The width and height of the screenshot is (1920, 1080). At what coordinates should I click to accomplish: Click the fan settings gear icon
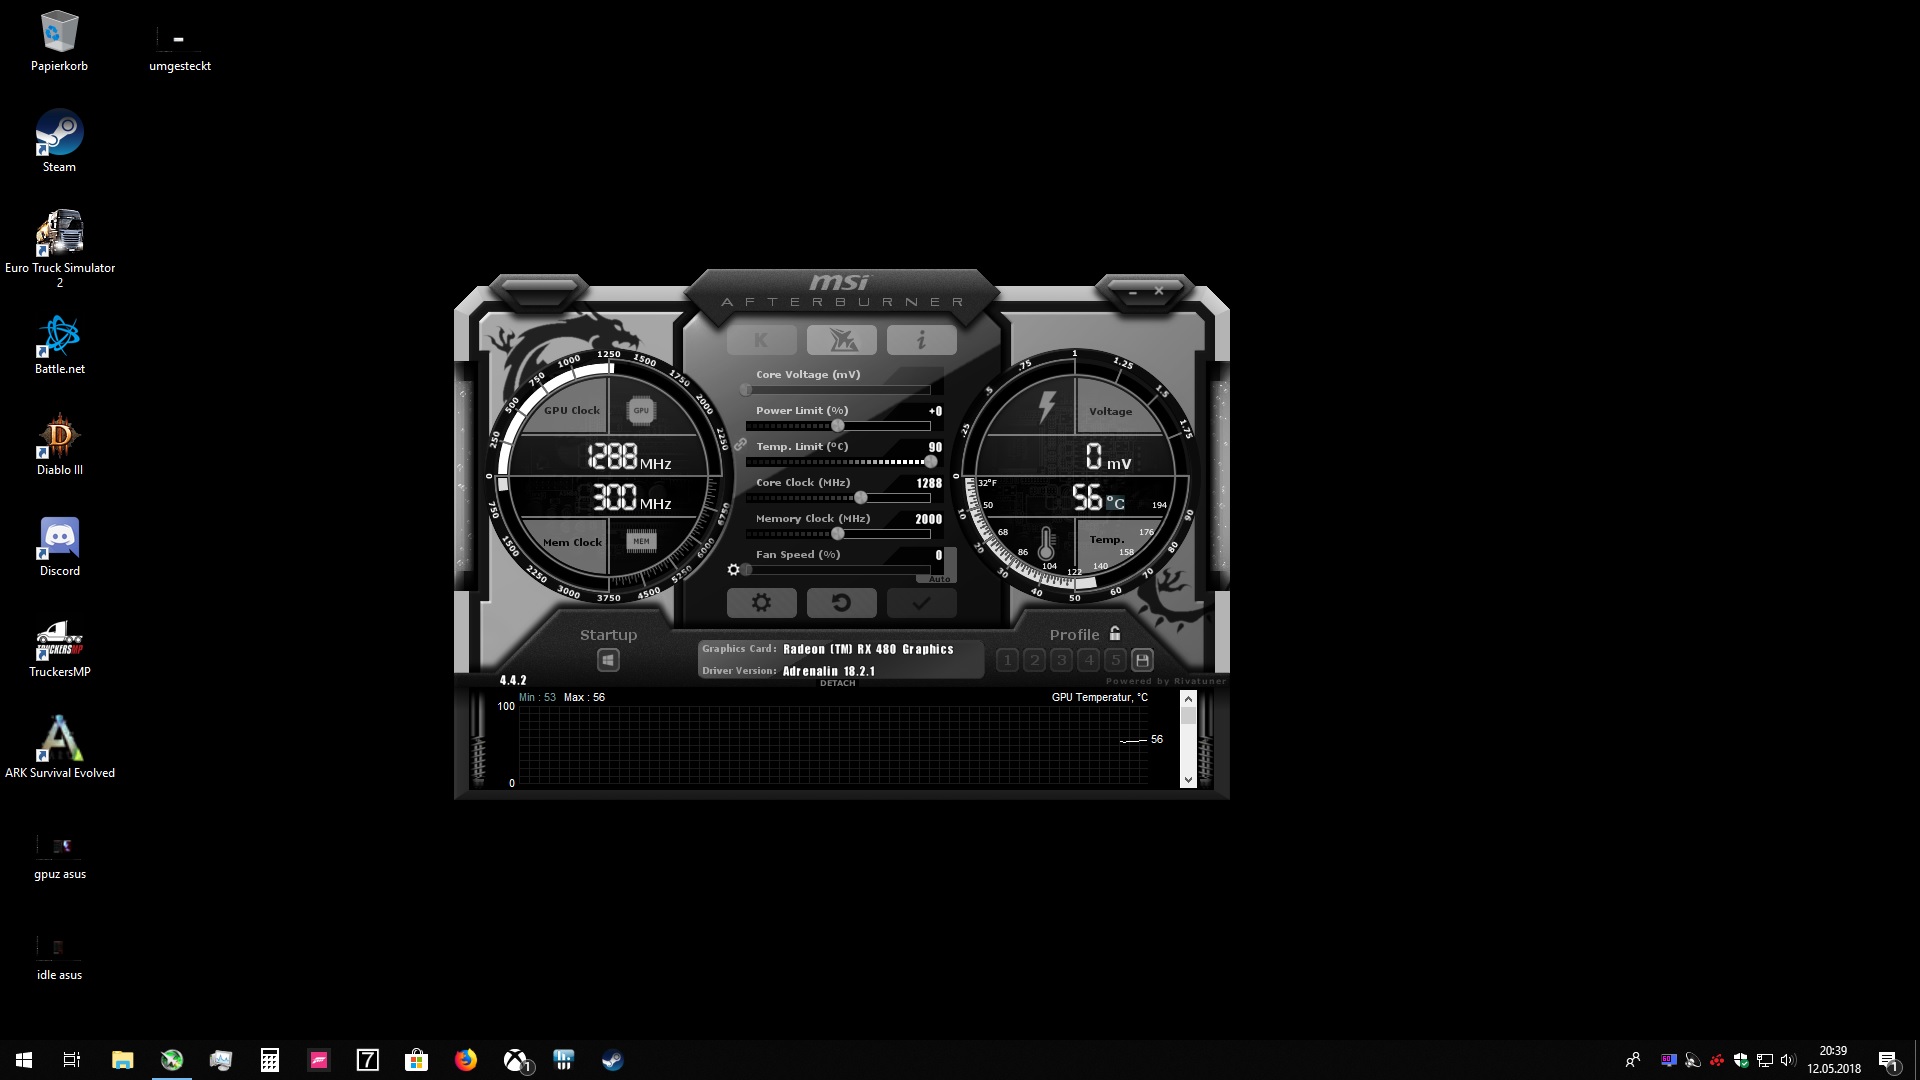pos(733,569)
